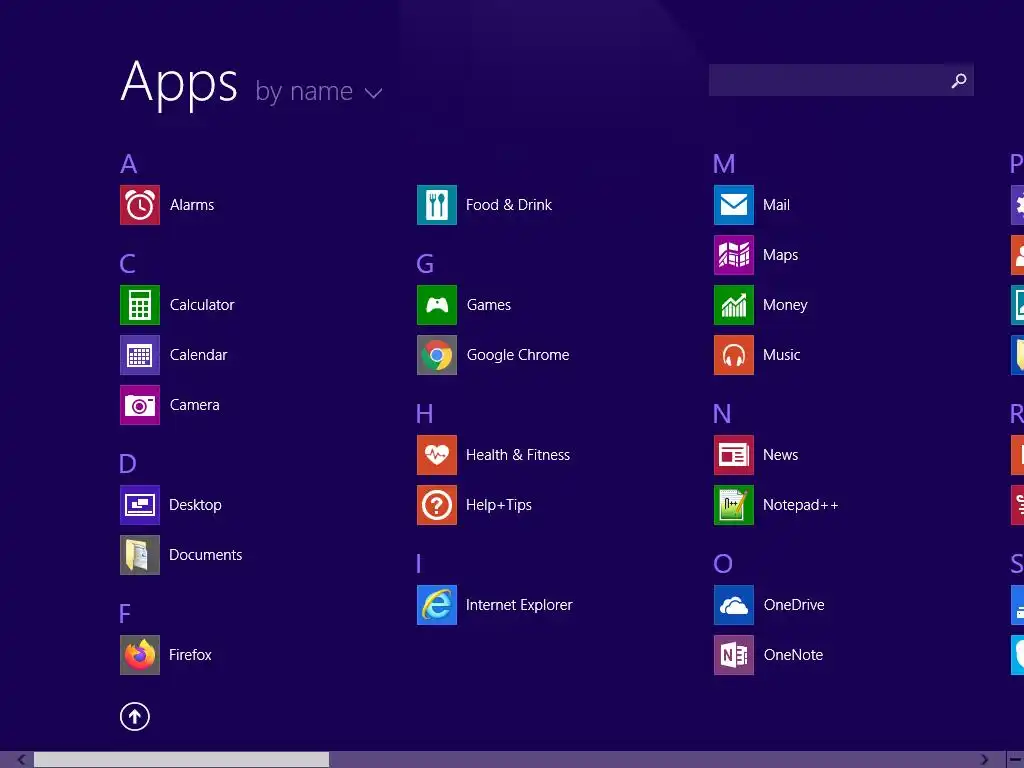The height and width of the screenshot is (768, 1024).
Task: Open the Desktop tile icon
Action: point(140,505)
